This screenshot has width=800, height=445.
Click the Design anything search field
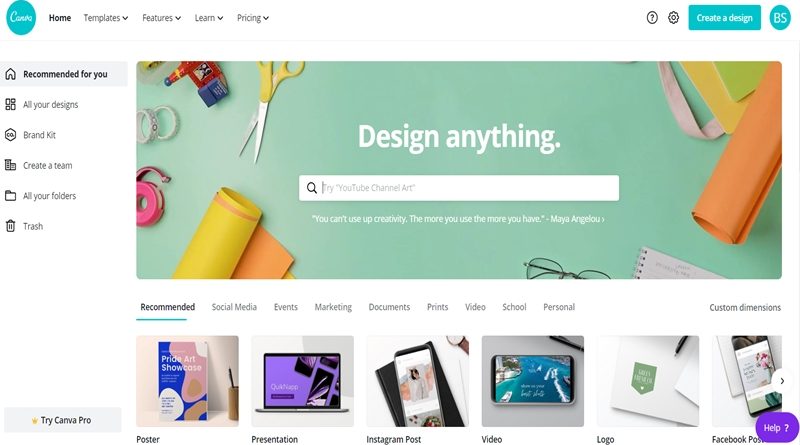pyautogui.click(x=459, y=188)
